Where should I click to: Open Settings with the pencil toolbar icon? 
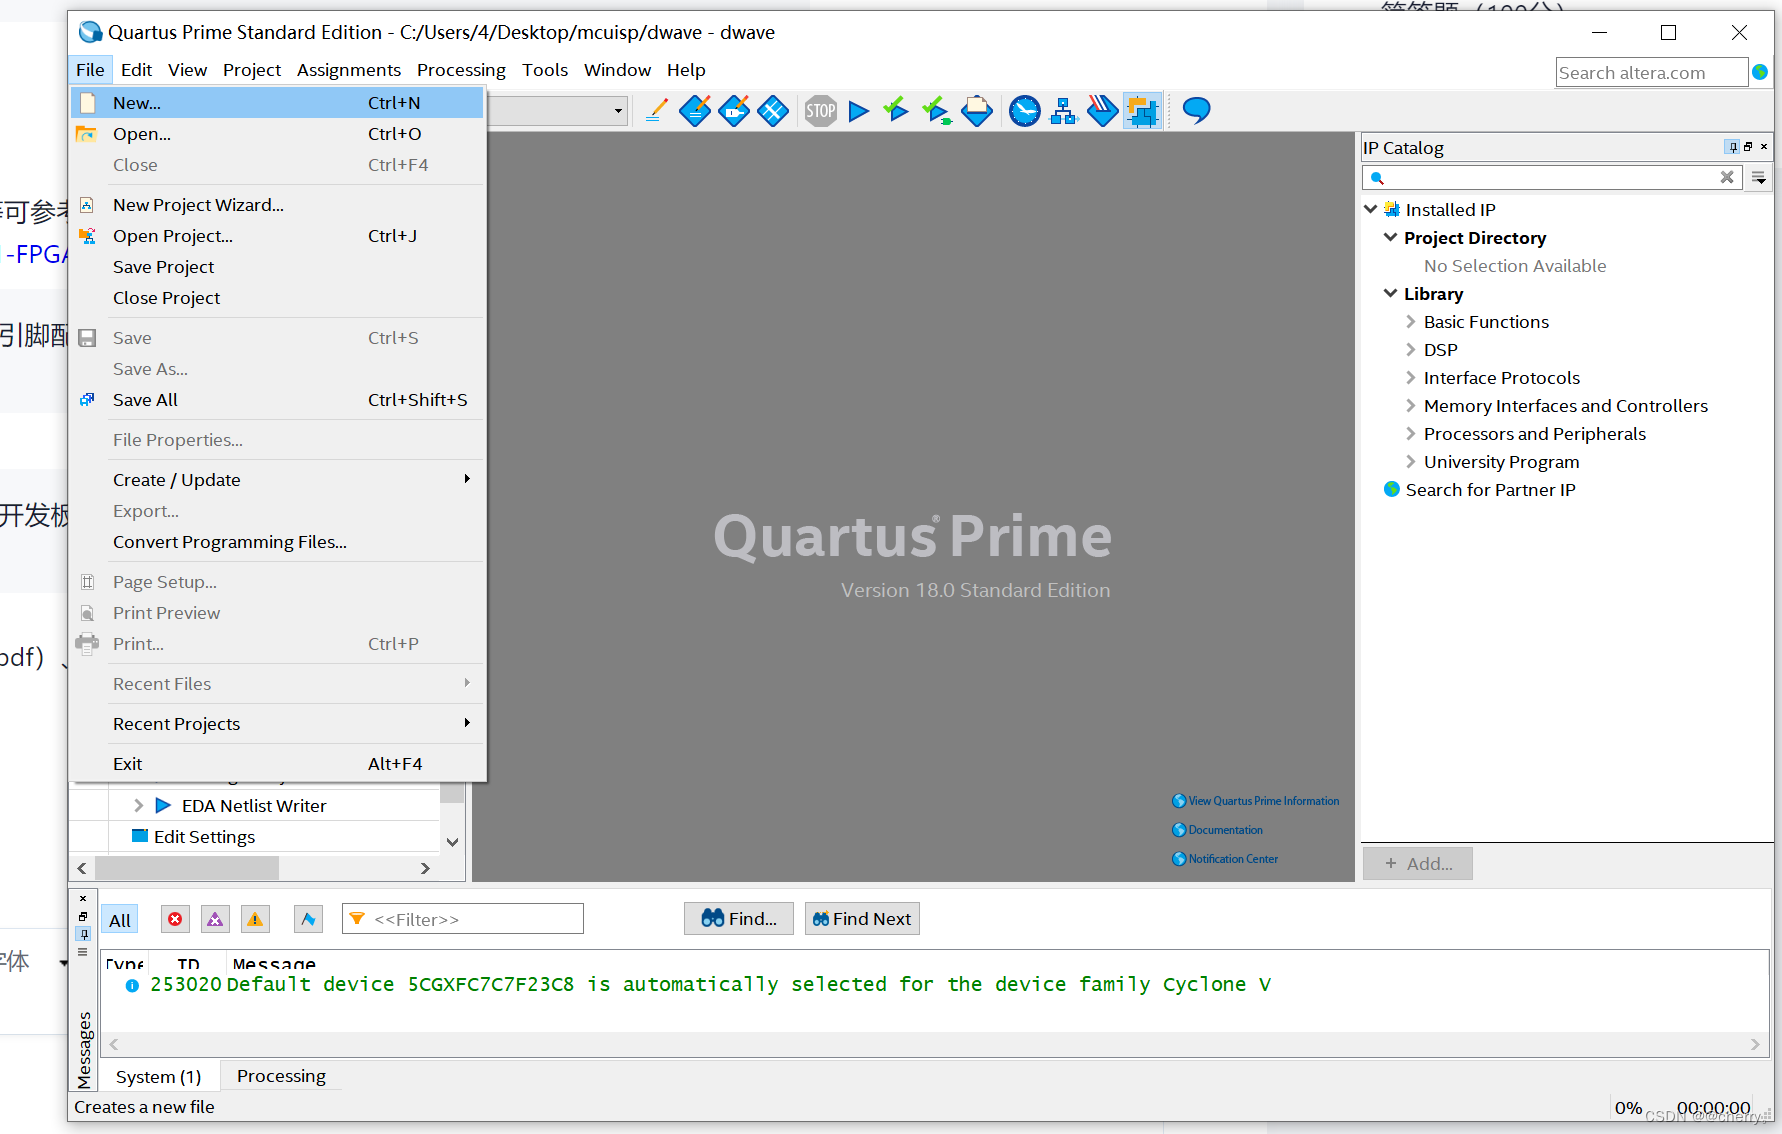pyautogui.click(x=656, y=111)
